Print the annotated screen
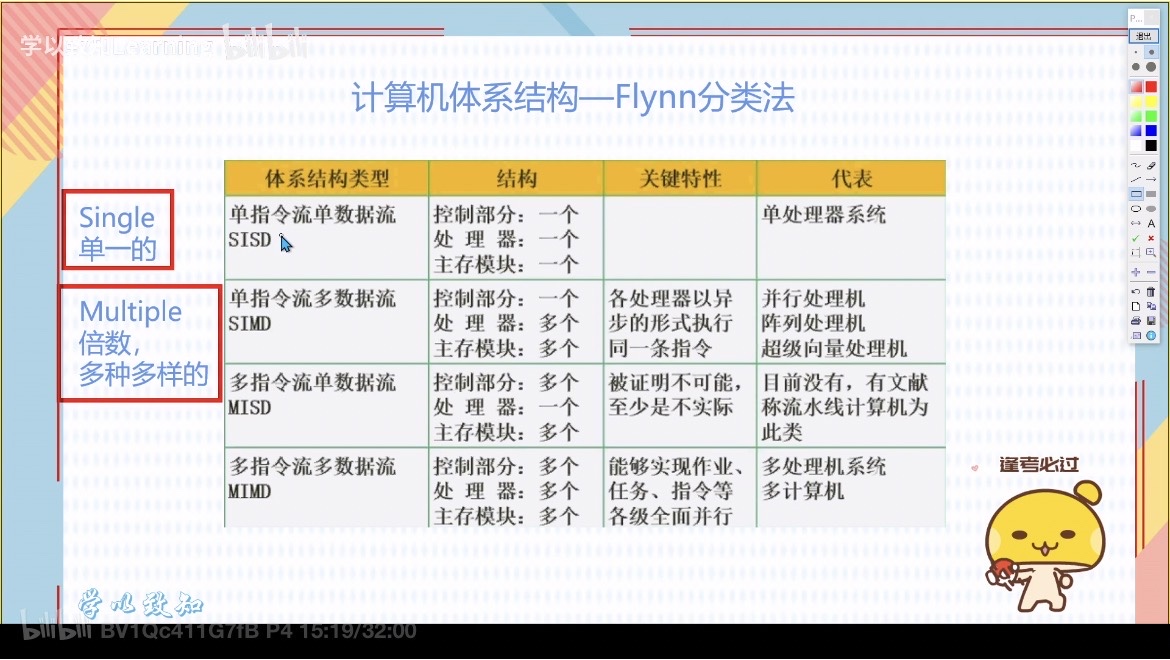Image resolution: width=1170 pixels, height=660 pixels. click(x=1135, y=320)
